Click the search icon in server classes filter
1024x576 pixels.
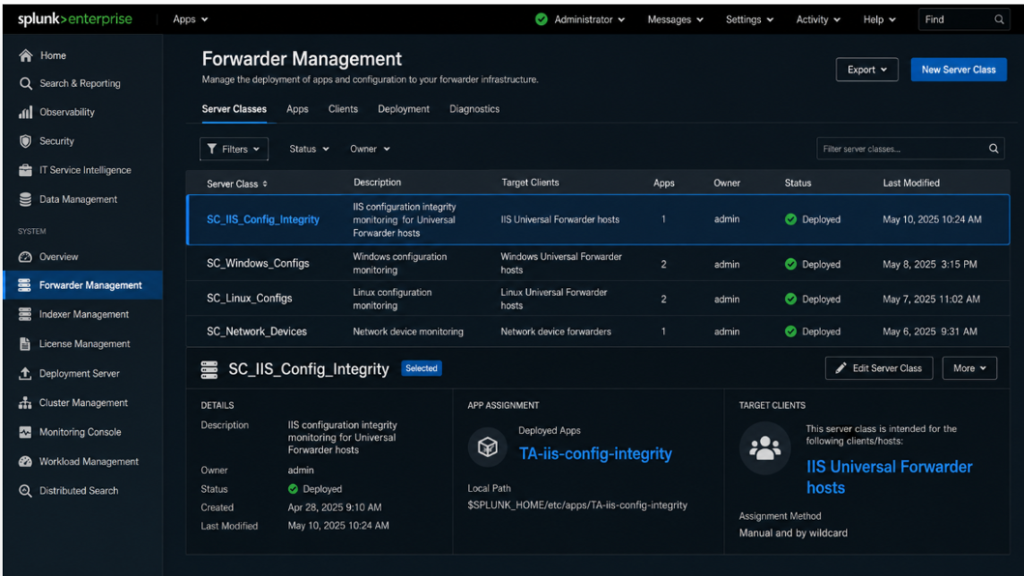993,149
